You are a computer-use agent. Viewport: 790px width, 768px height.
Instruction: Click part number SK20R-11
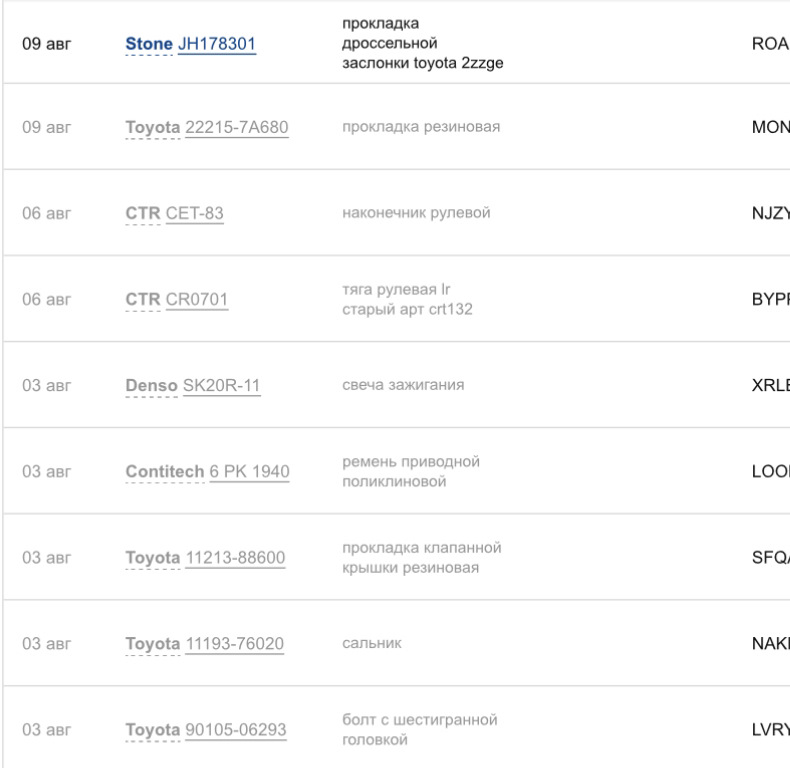pos(222,385)
